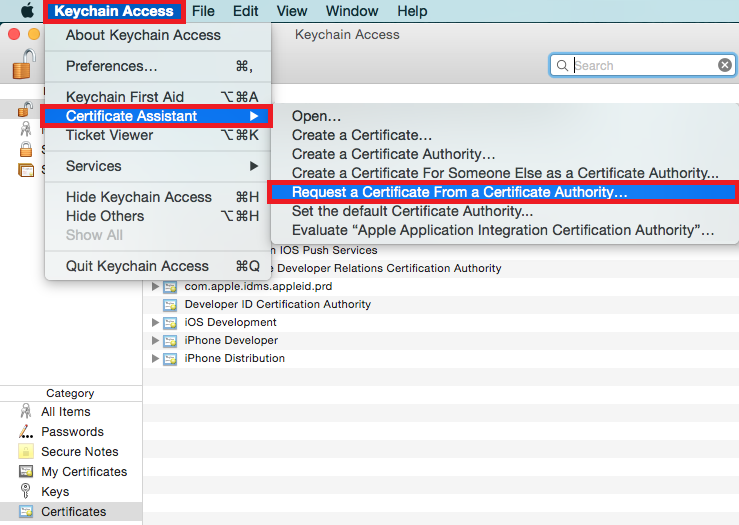
Task: Choose Open… in Certificate Assistant submenu
Action: tap(504, 116)
